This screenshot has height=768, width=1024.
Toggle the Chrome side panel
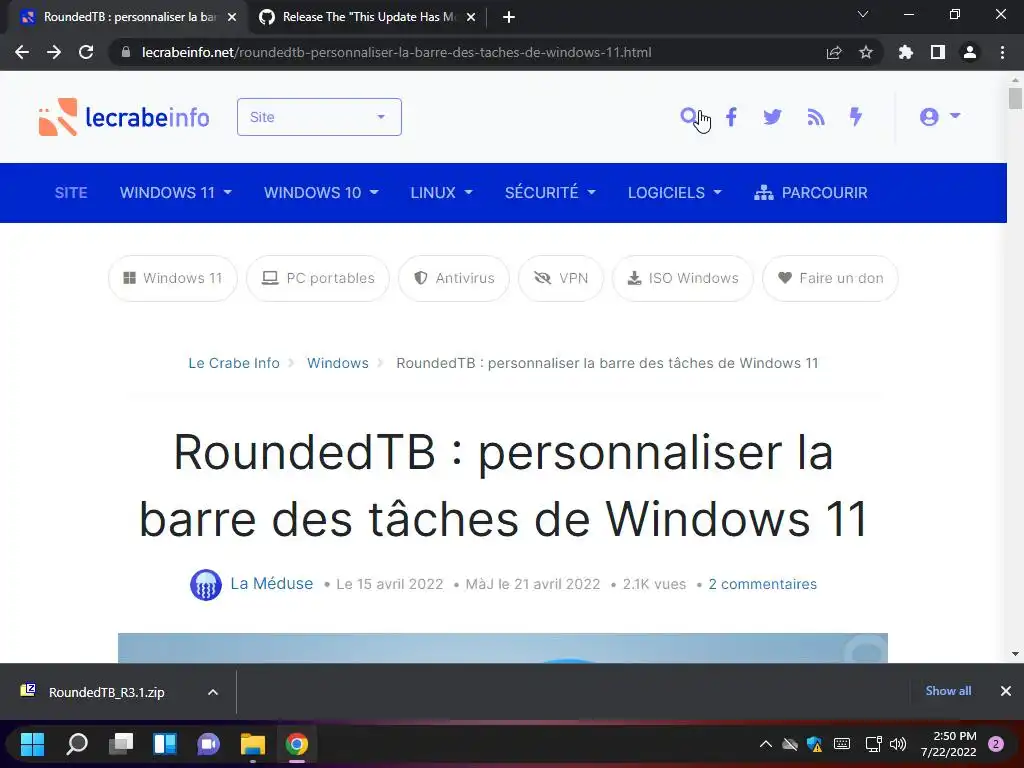(x=938, y=52)
